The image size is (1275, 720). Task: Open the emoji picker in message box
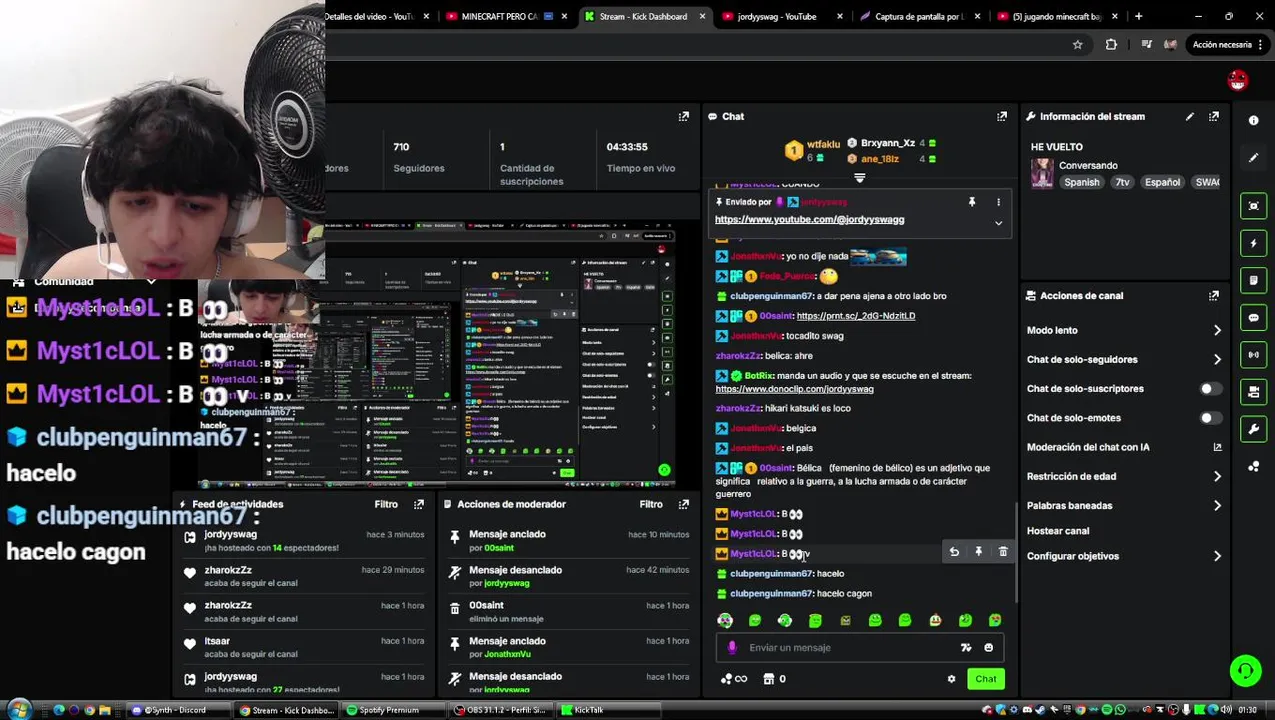coord(988,648)
